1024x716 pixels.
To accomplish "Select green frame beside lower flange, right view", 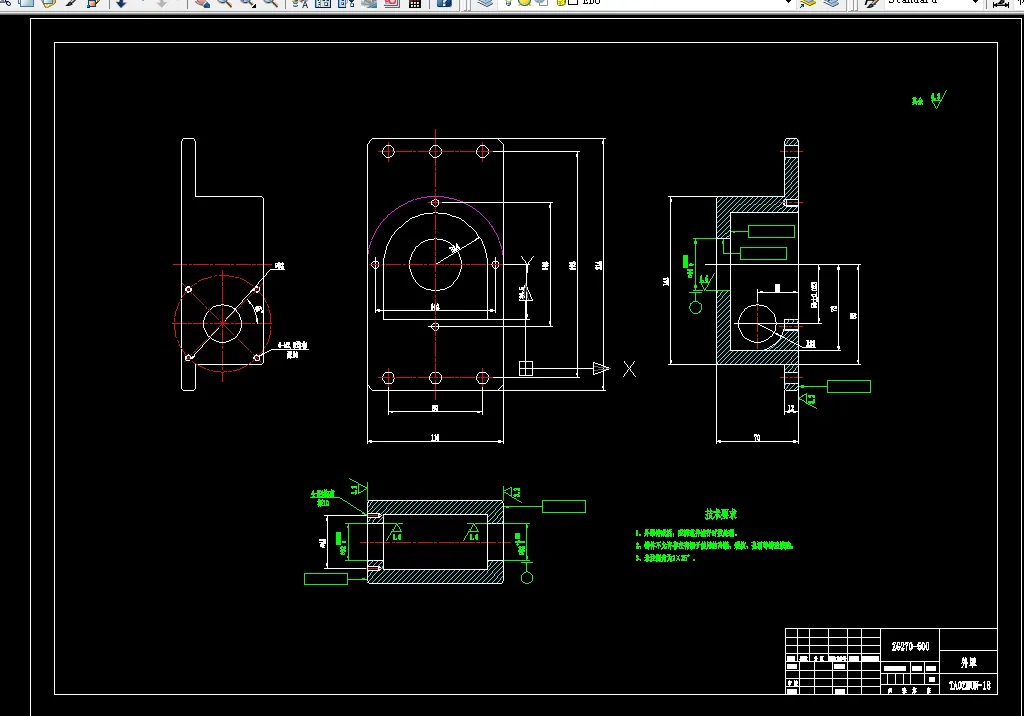I will tap(848, 387).
